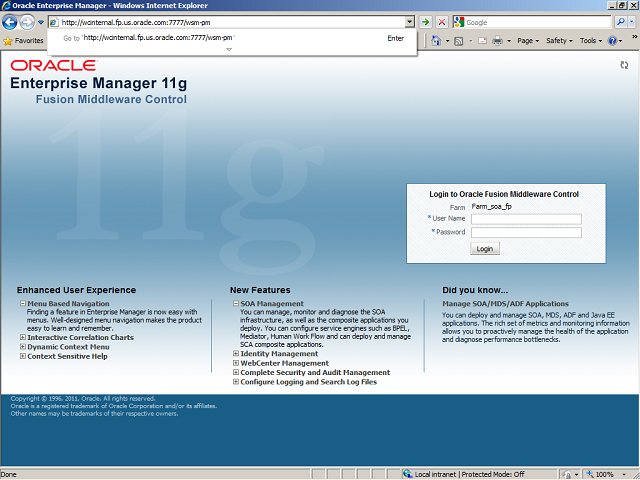Click the RSS feeds icon
Image resolution: width=640 pixels, height=480 pixels.
(x=459, y=41)
